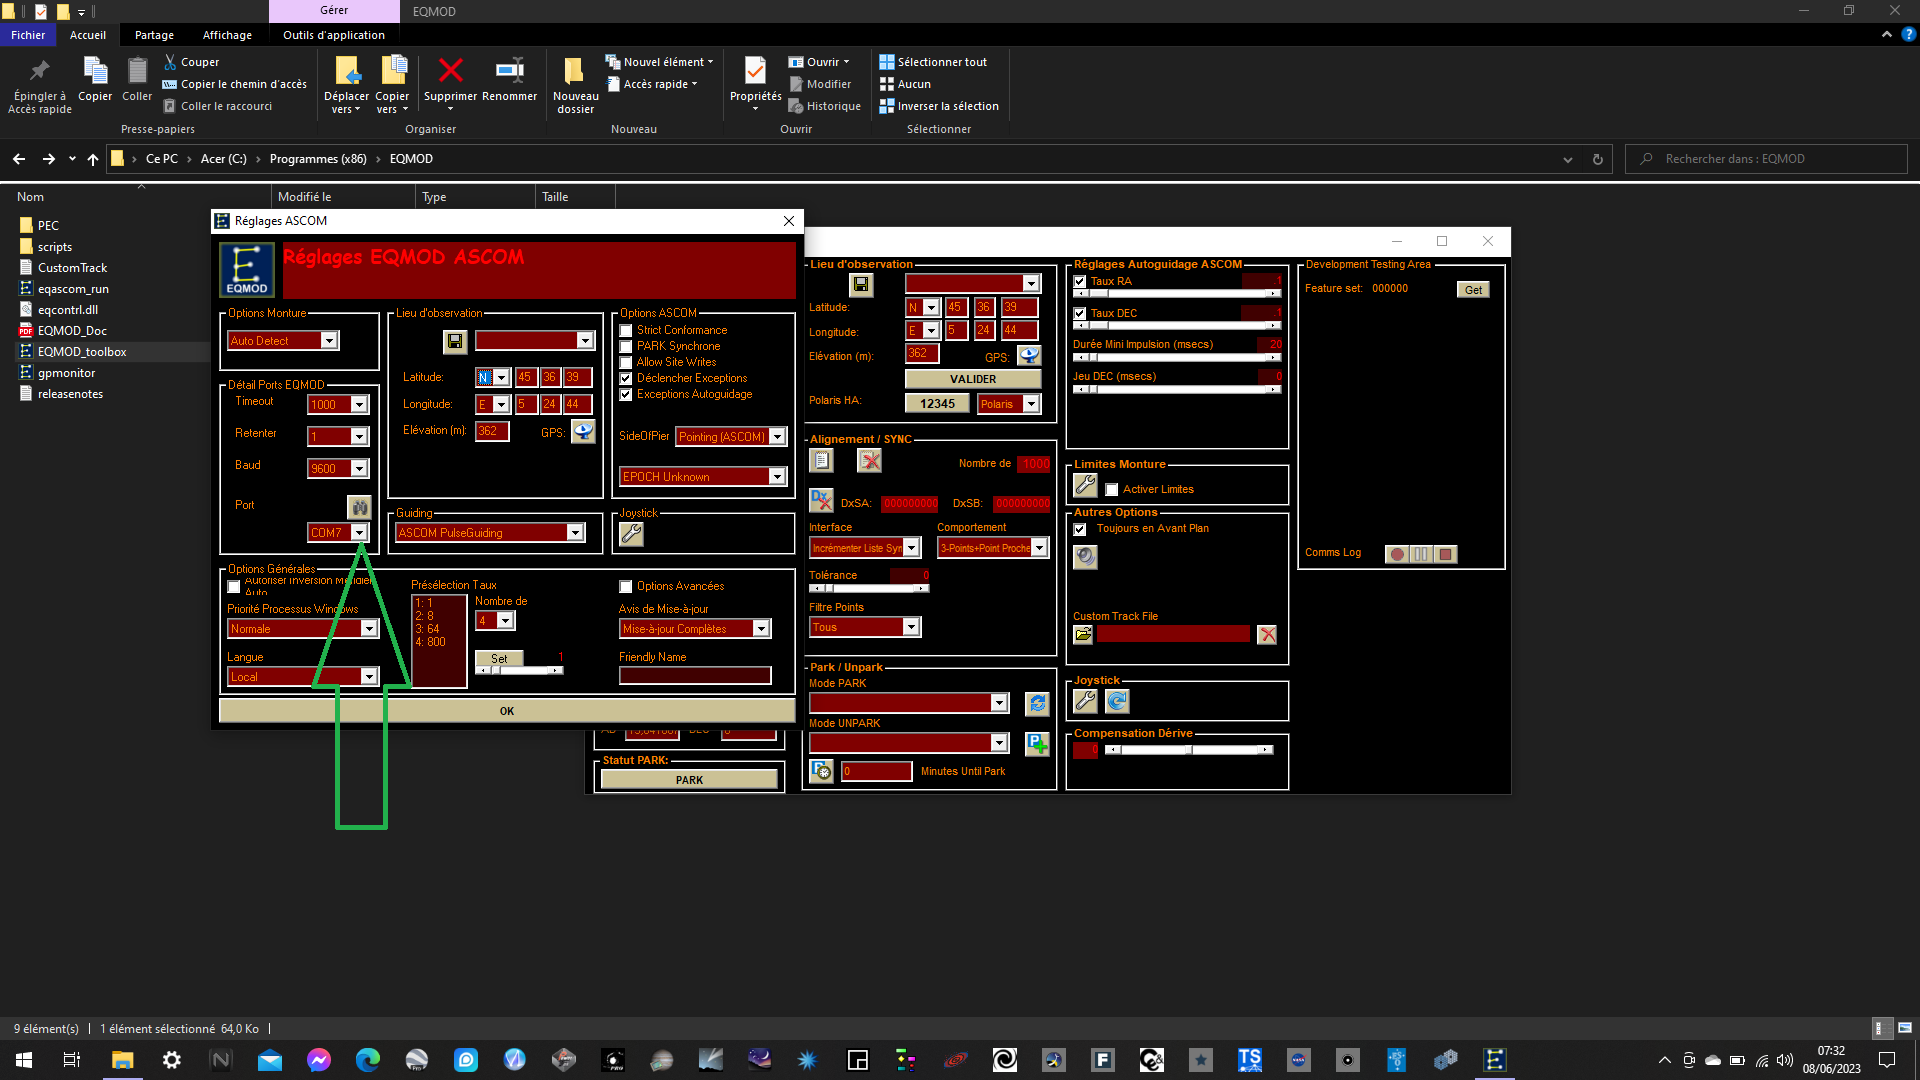Adjust Durée Mini Impulsion slider
The width and height of the screenshot is (1920, 1080).
click(1177, 358)
